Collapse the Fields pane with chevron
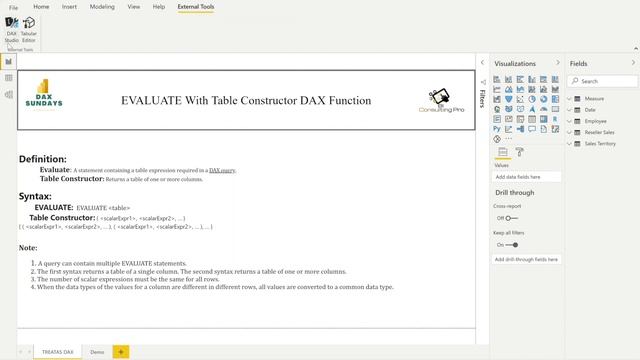 633,63
